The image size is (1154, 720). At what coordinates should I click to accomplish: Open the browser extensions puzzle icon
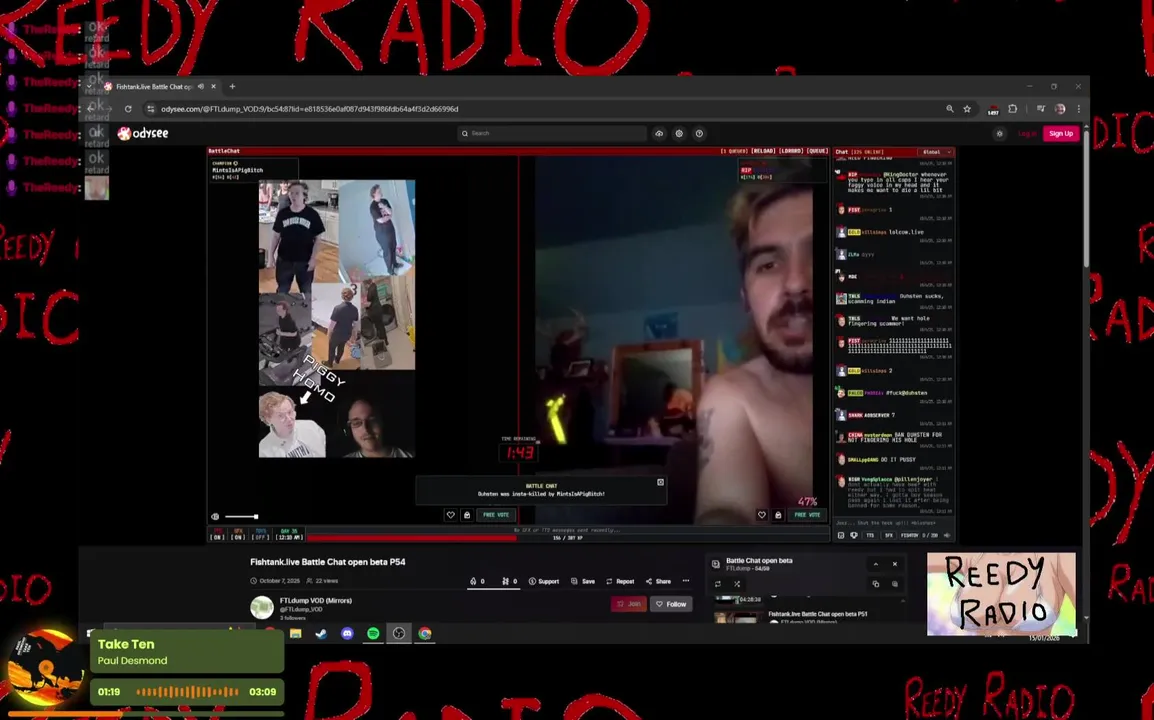tap(1013, 109)
